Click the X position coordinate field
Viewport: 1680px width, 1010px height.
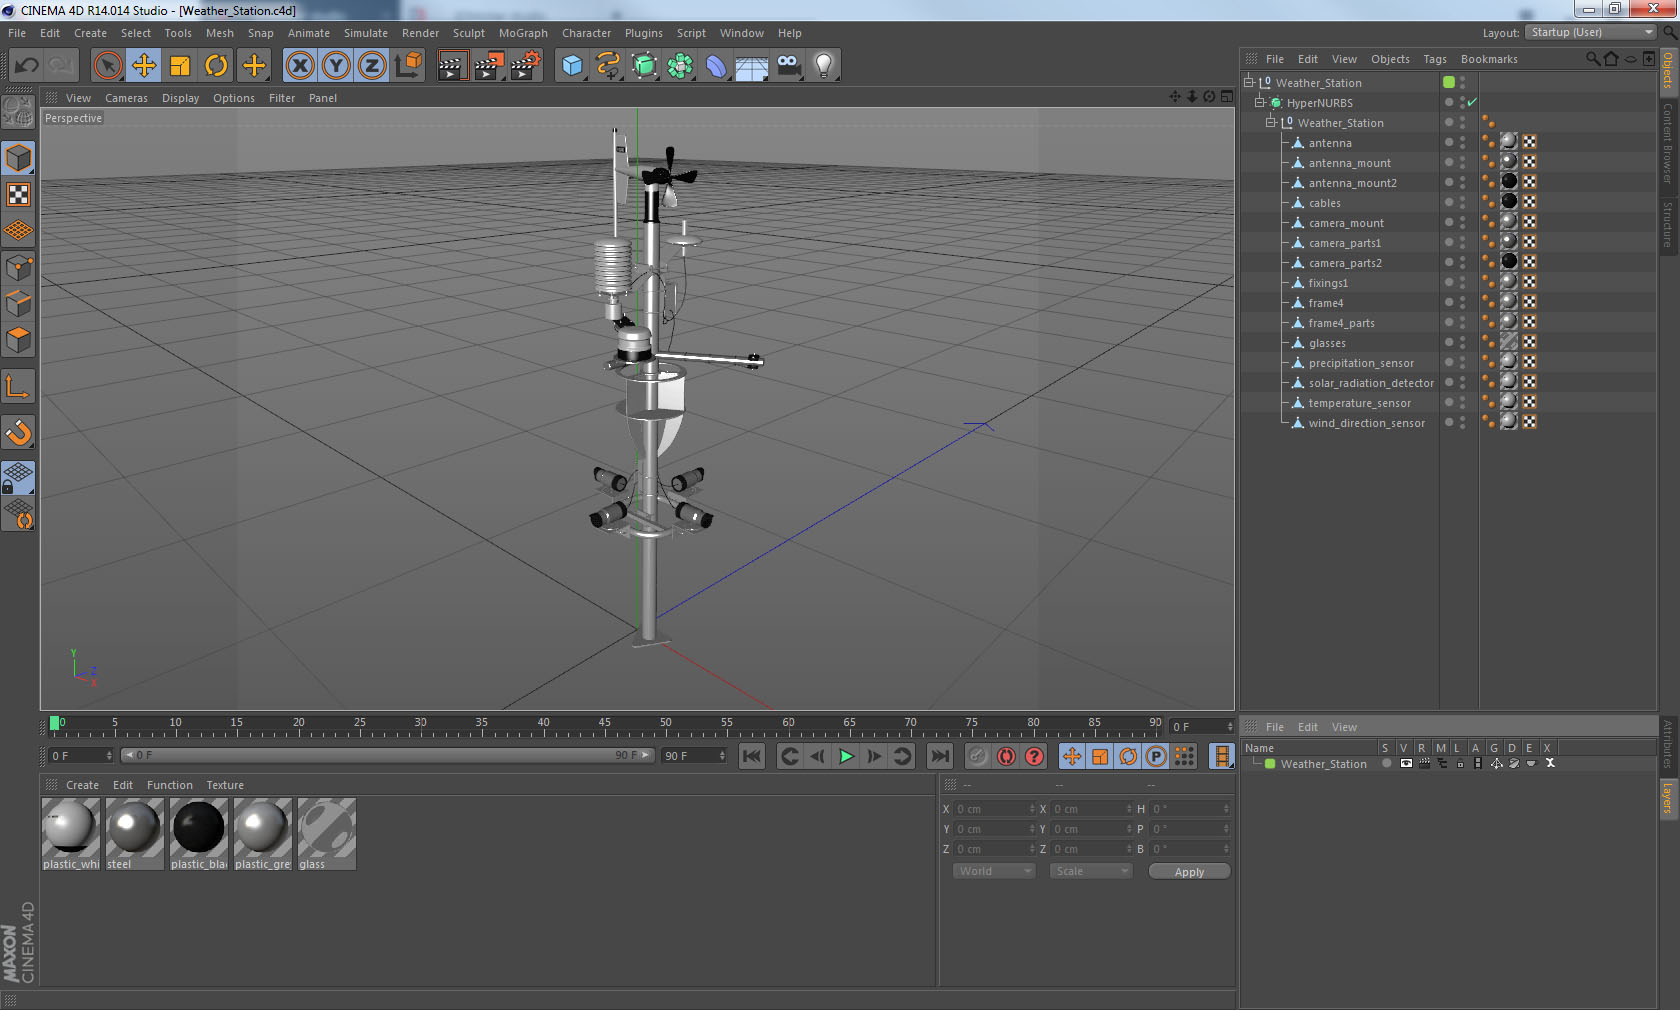pos(995,809)
